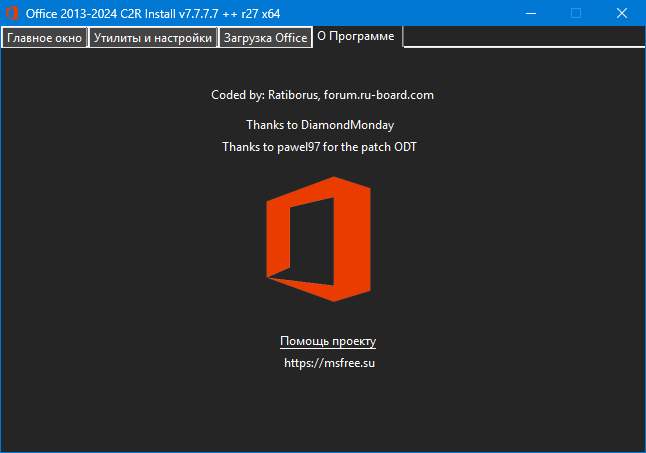Open the Помощь проекту link
The width and height of the screenshot is (646, 453).
coord(327,341)
